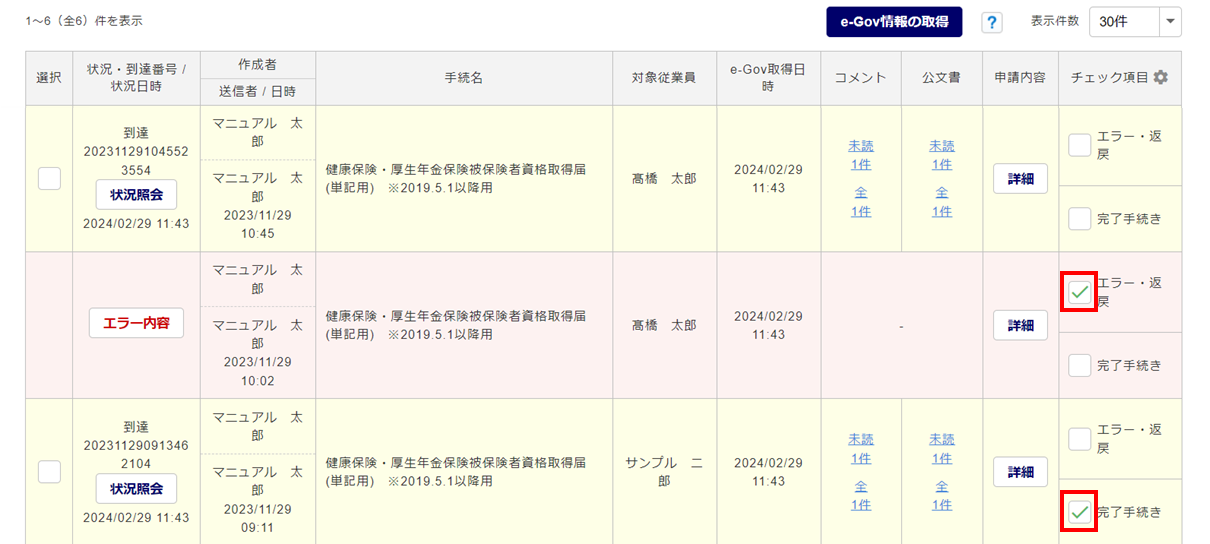
Task: Open unread コメント link in first row
Action: [x=860, y=155]
